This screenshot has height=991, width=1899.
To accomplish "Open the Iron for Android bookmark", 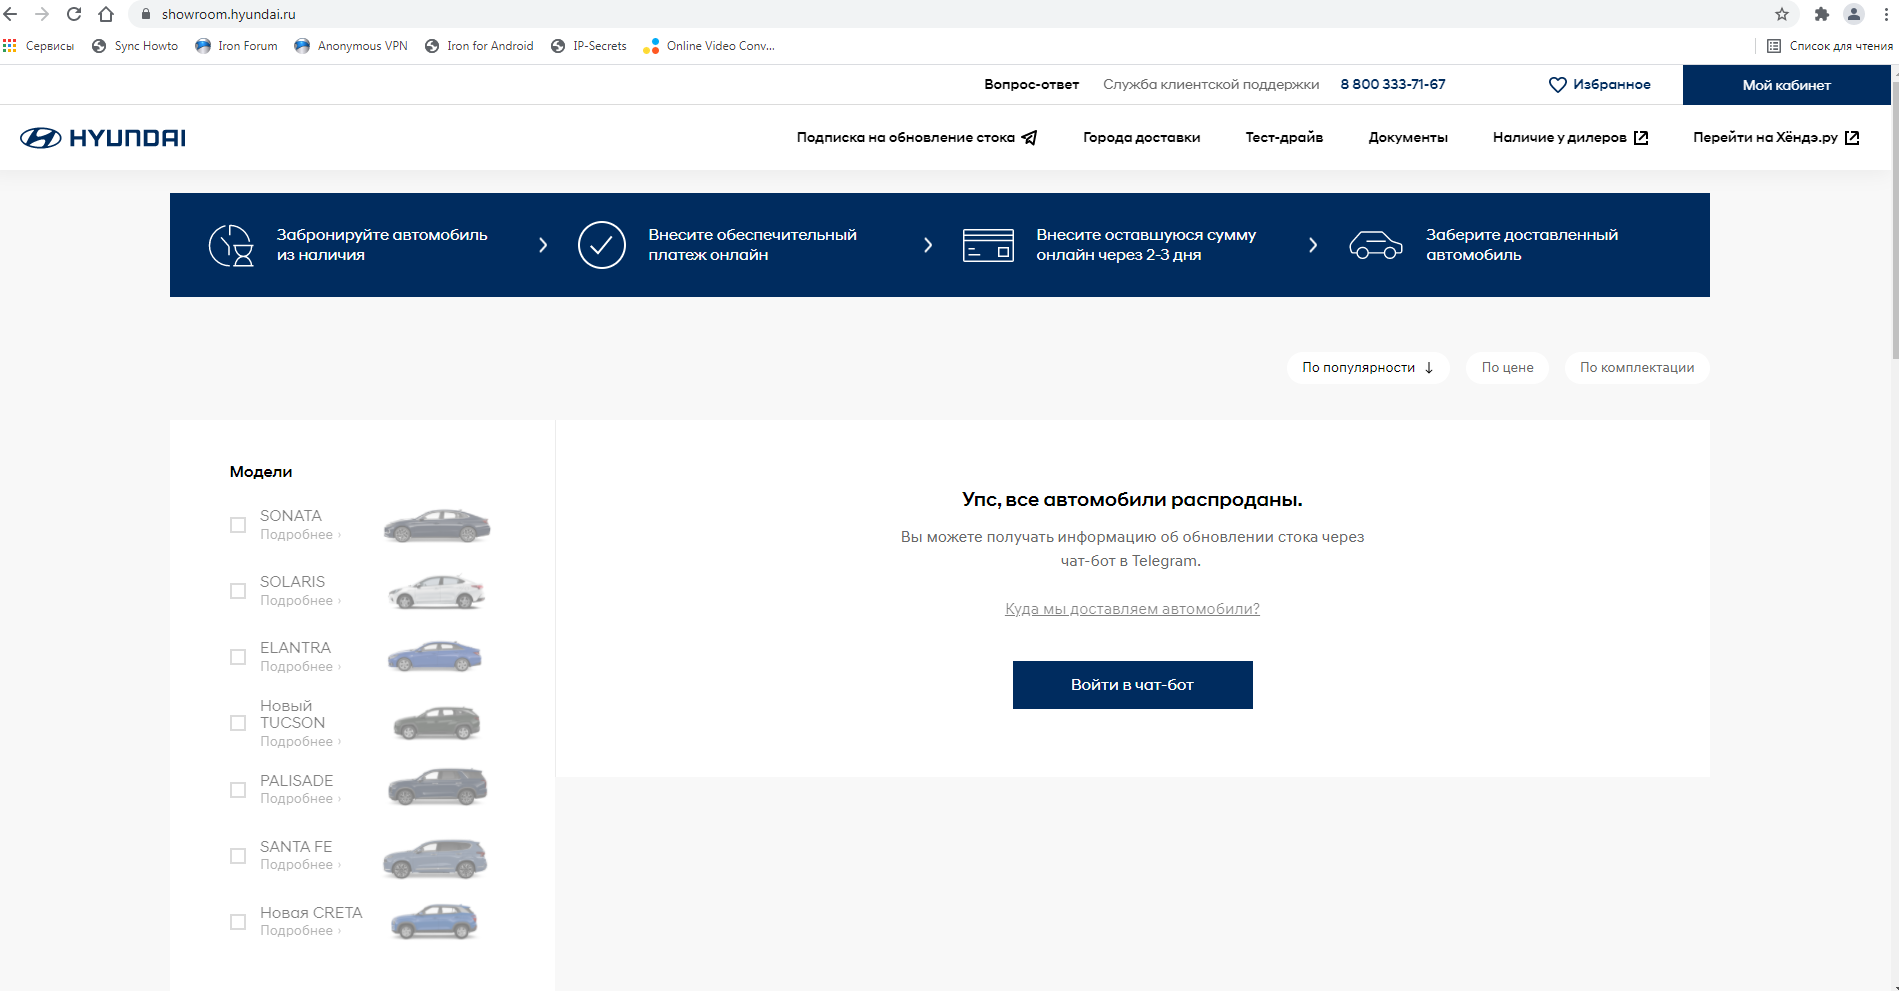I will click(479, 46).
